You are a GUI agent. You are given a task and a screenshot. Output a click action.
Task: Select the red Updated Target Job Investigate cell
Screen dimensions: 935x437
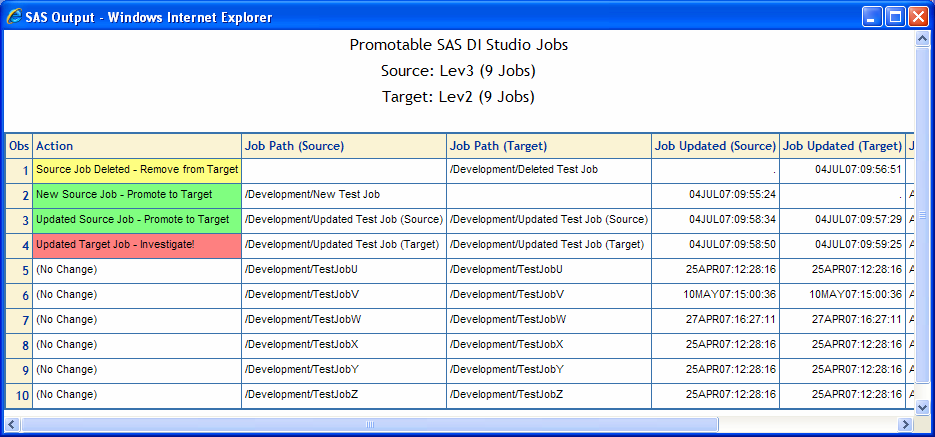[x=137, y=246]
